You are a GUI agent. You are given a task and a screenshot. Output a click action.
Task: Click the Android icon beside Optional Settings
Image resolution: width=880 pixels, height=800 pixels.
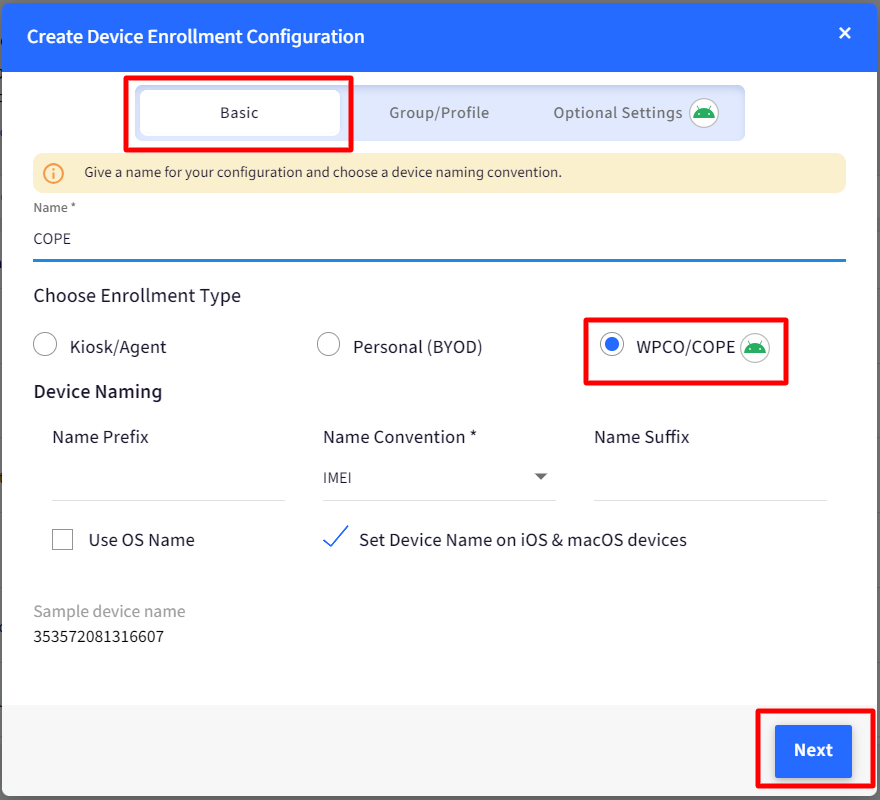coord(704,113)
